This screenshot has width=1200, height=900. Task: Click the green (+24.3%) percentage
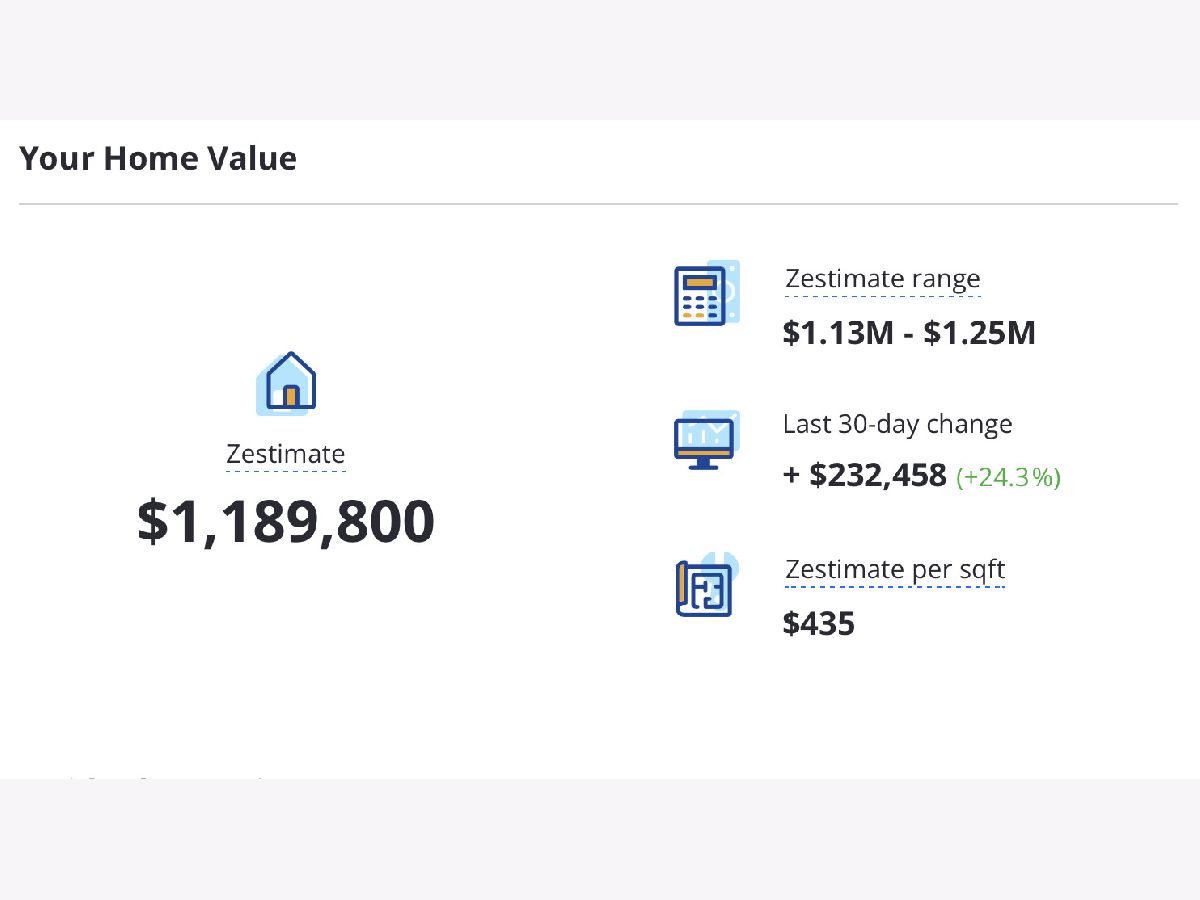[1008, 477]
